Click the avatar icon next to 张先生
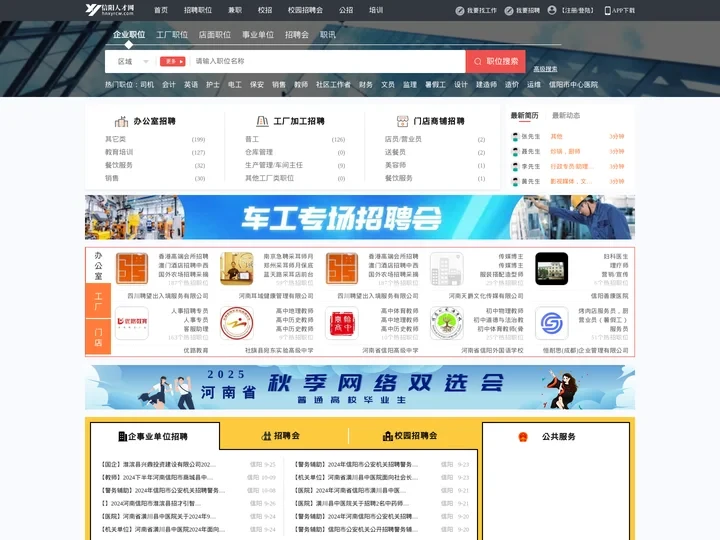 (515, 136)
